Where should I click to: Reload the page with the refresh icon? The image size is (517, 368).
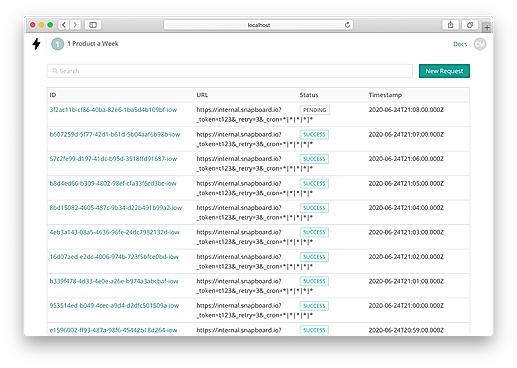pos(347,25)
